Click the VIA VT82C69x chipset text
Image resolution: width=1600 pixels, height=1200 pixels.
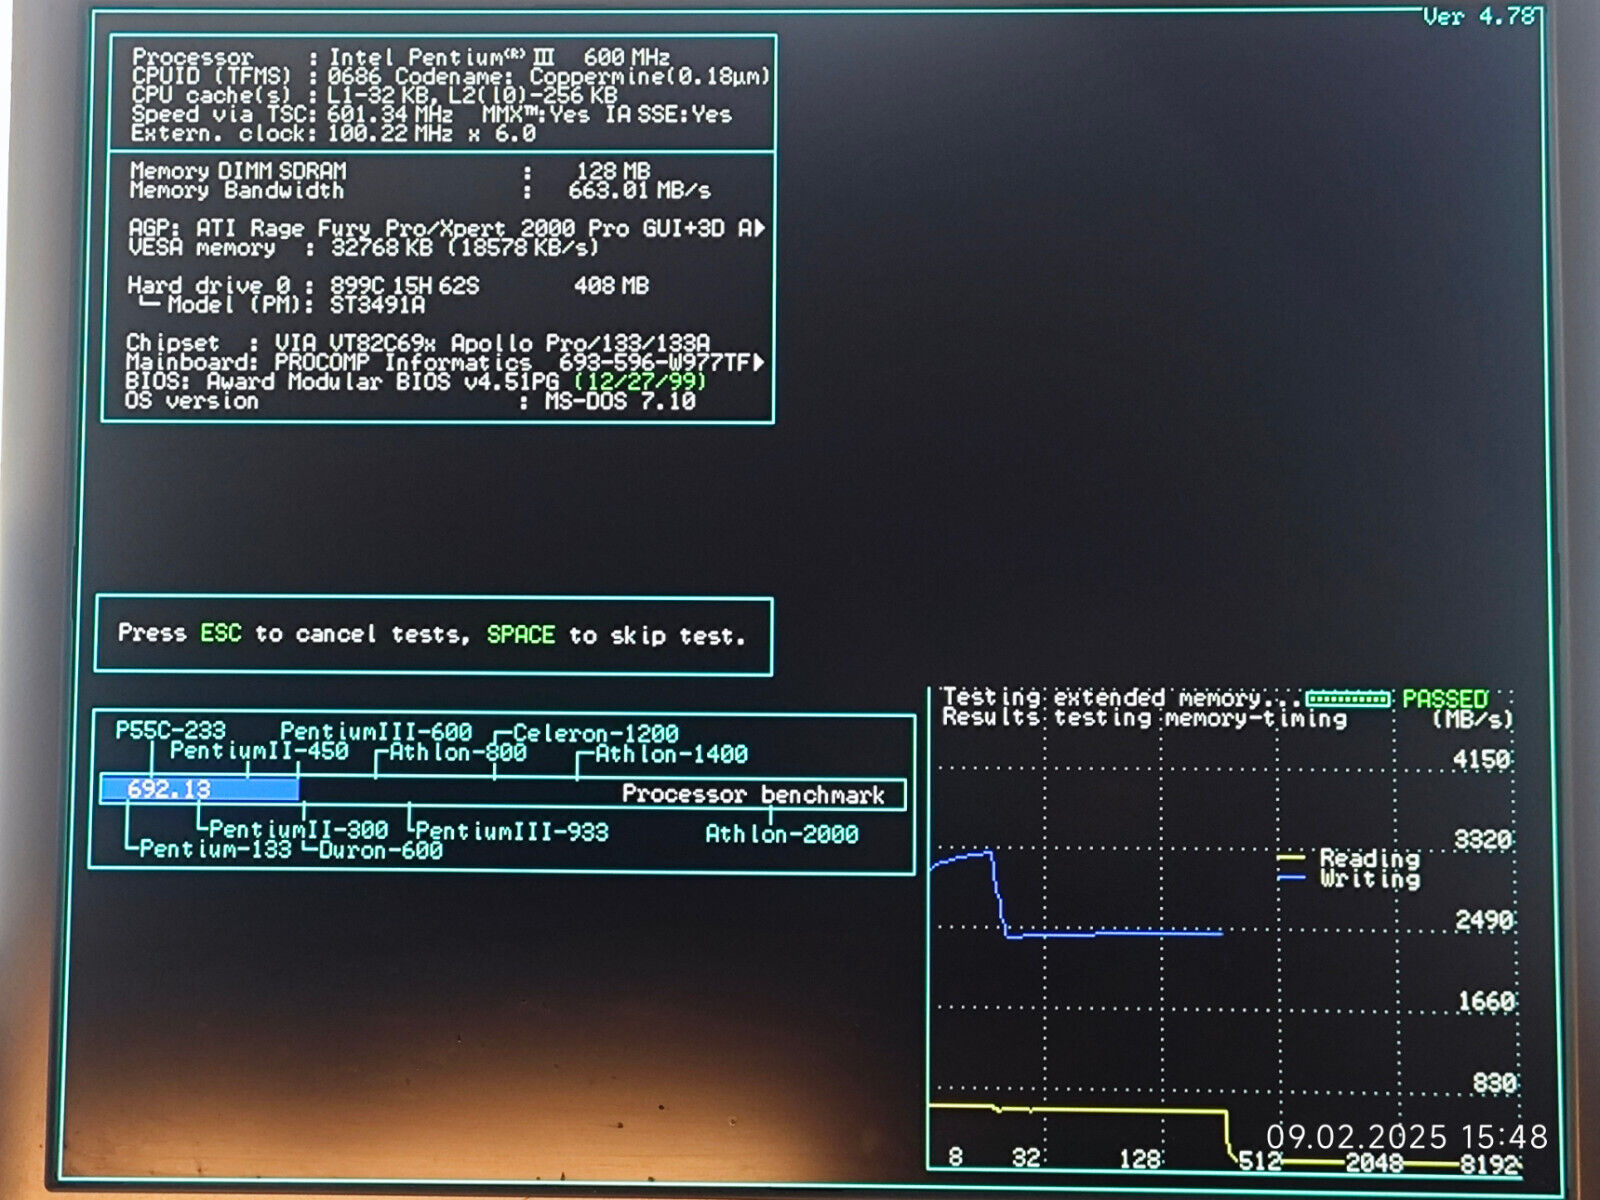click(x=491, y=343)
